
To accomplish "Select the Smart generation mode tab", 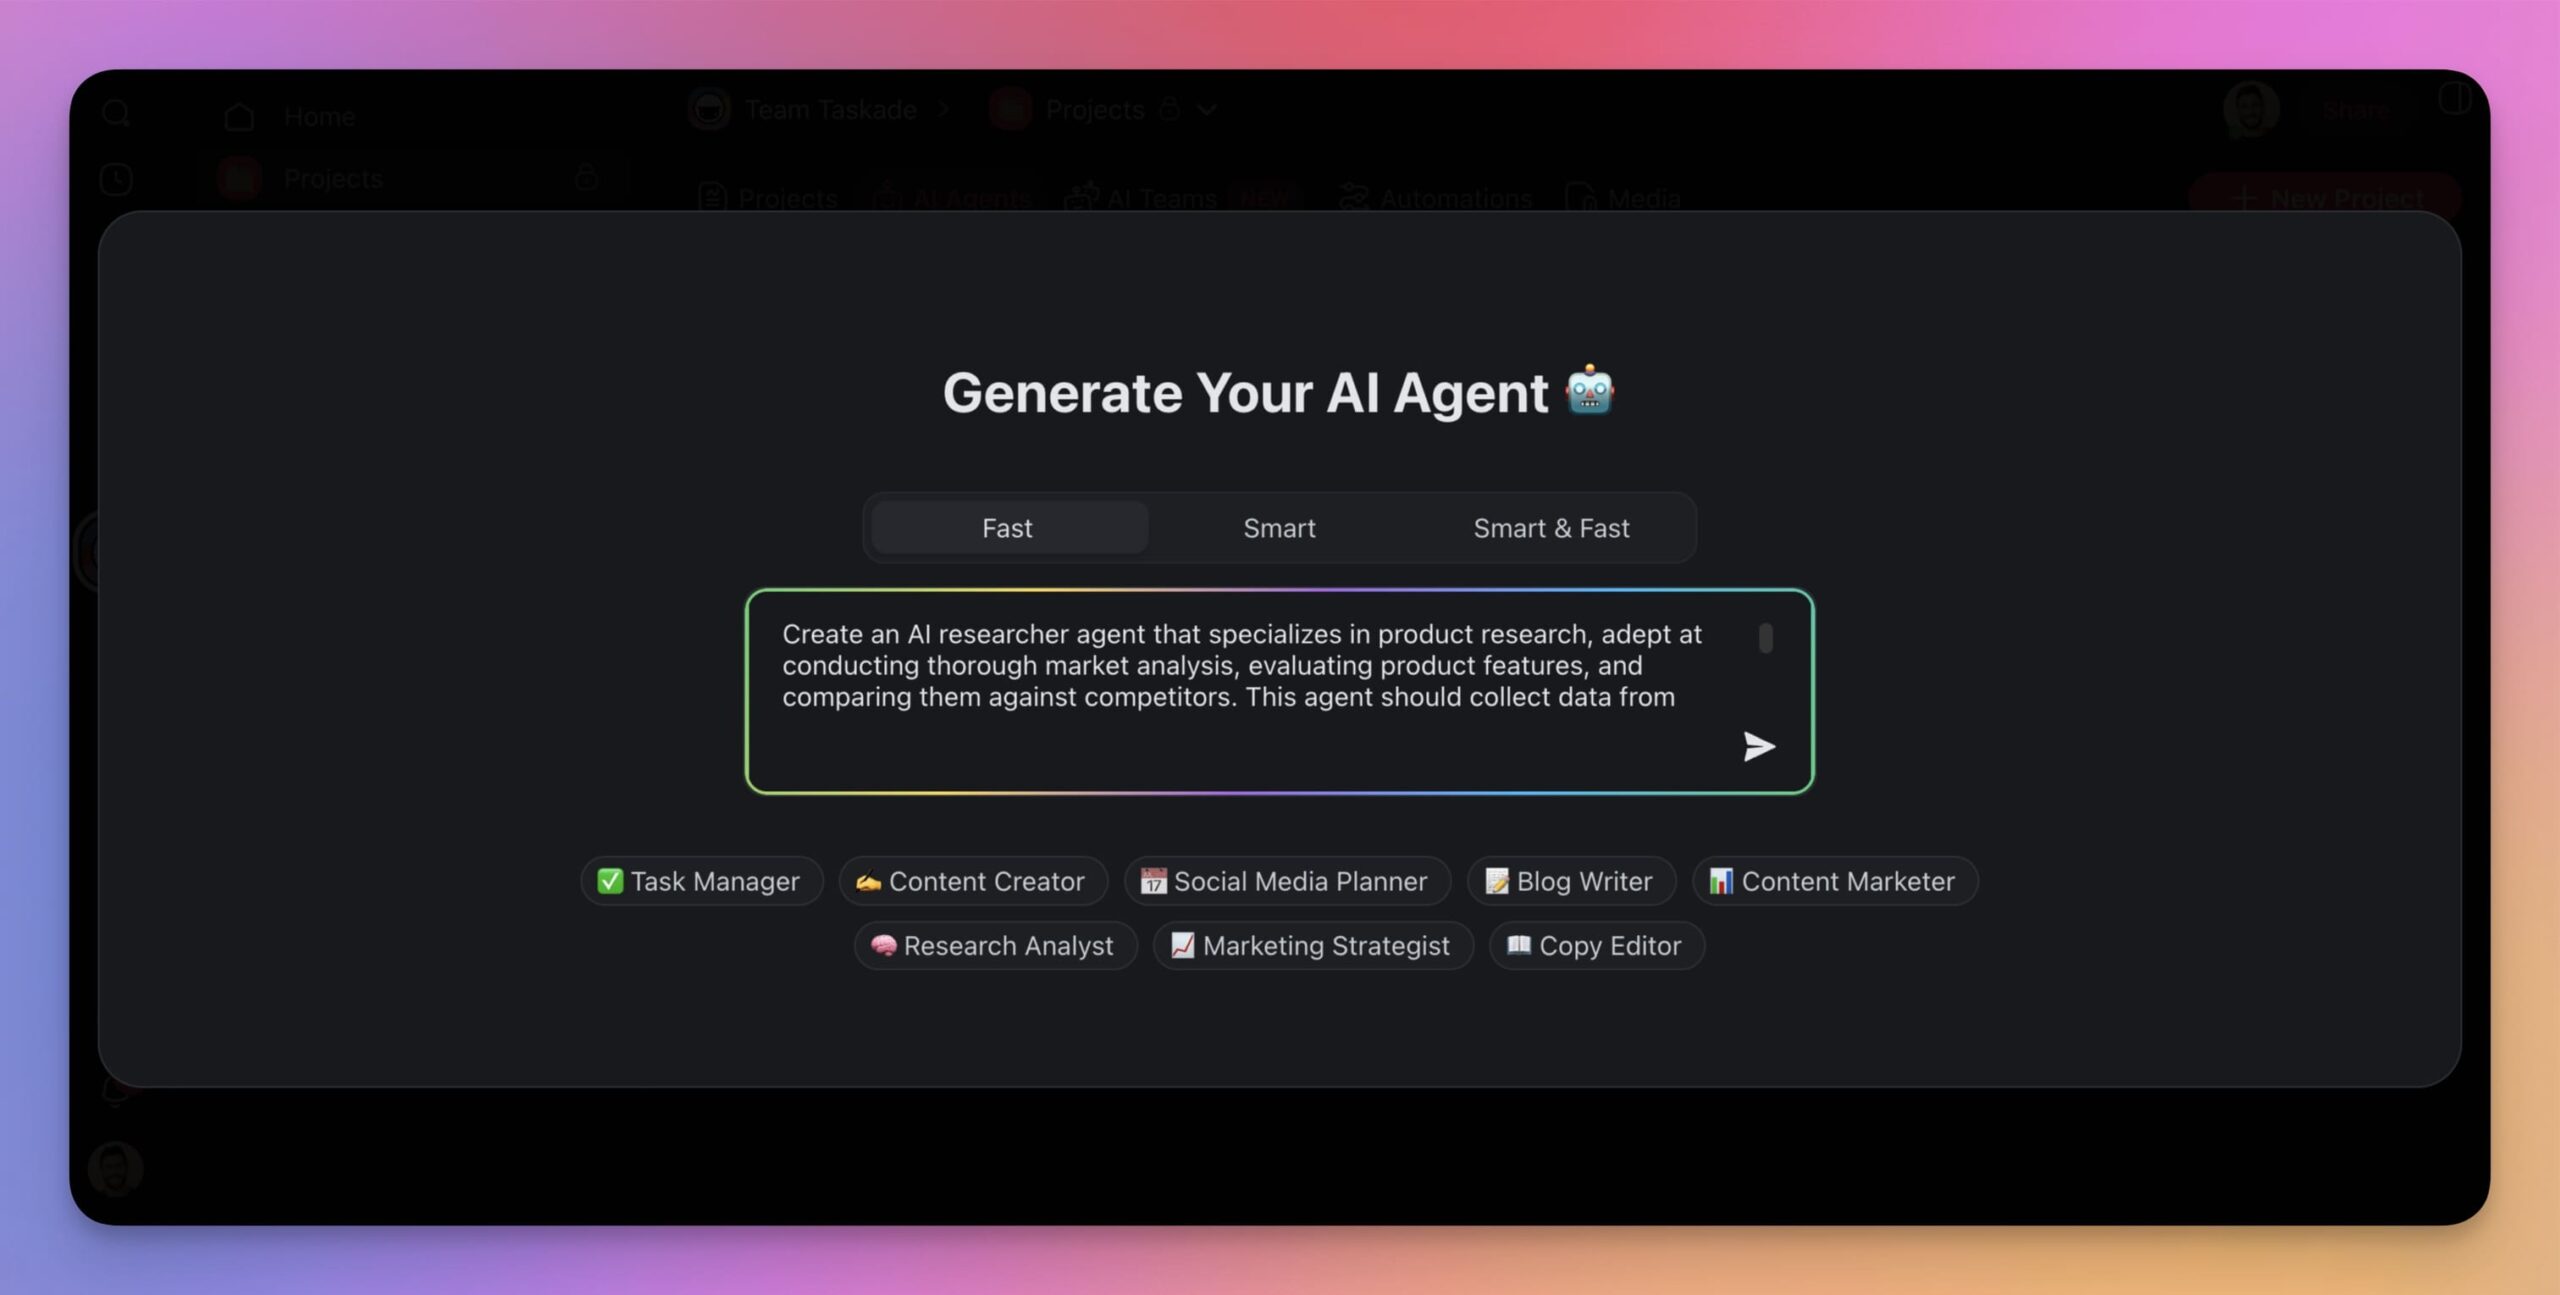I will pos(1280,527).
